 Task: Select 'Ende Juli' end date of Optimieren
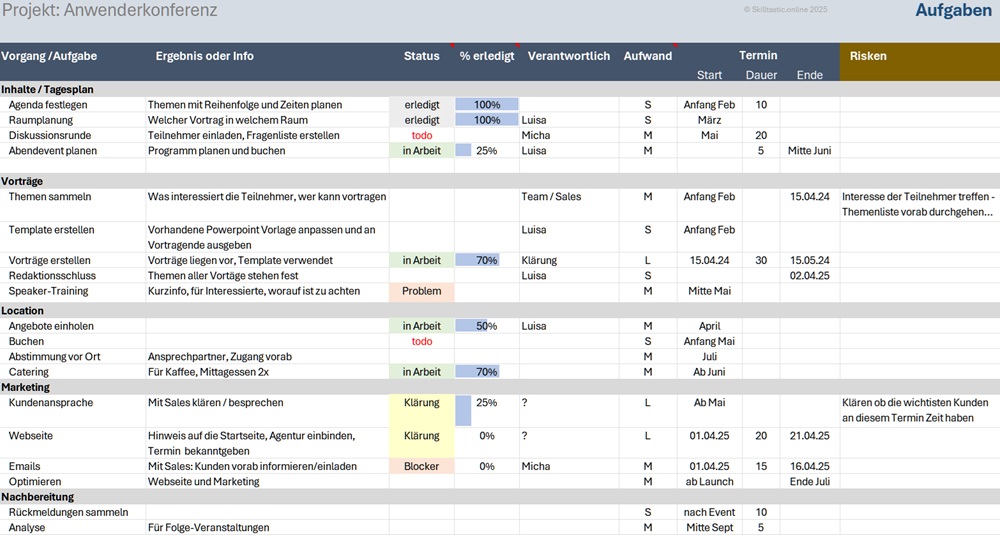coord(809,481)
